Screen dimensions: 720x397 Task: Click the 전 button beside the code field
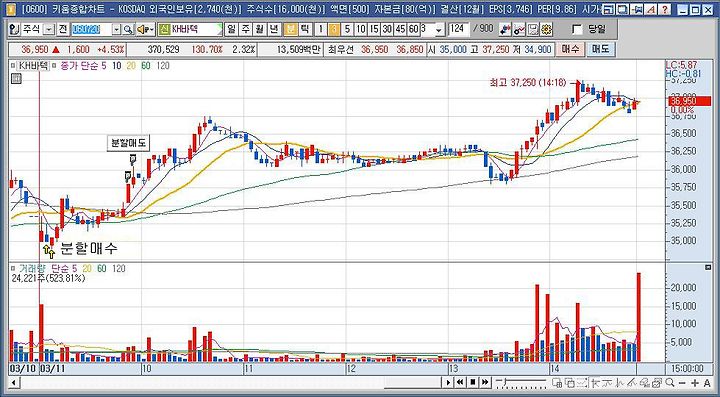pyautogui.click(x=63, y=29)
